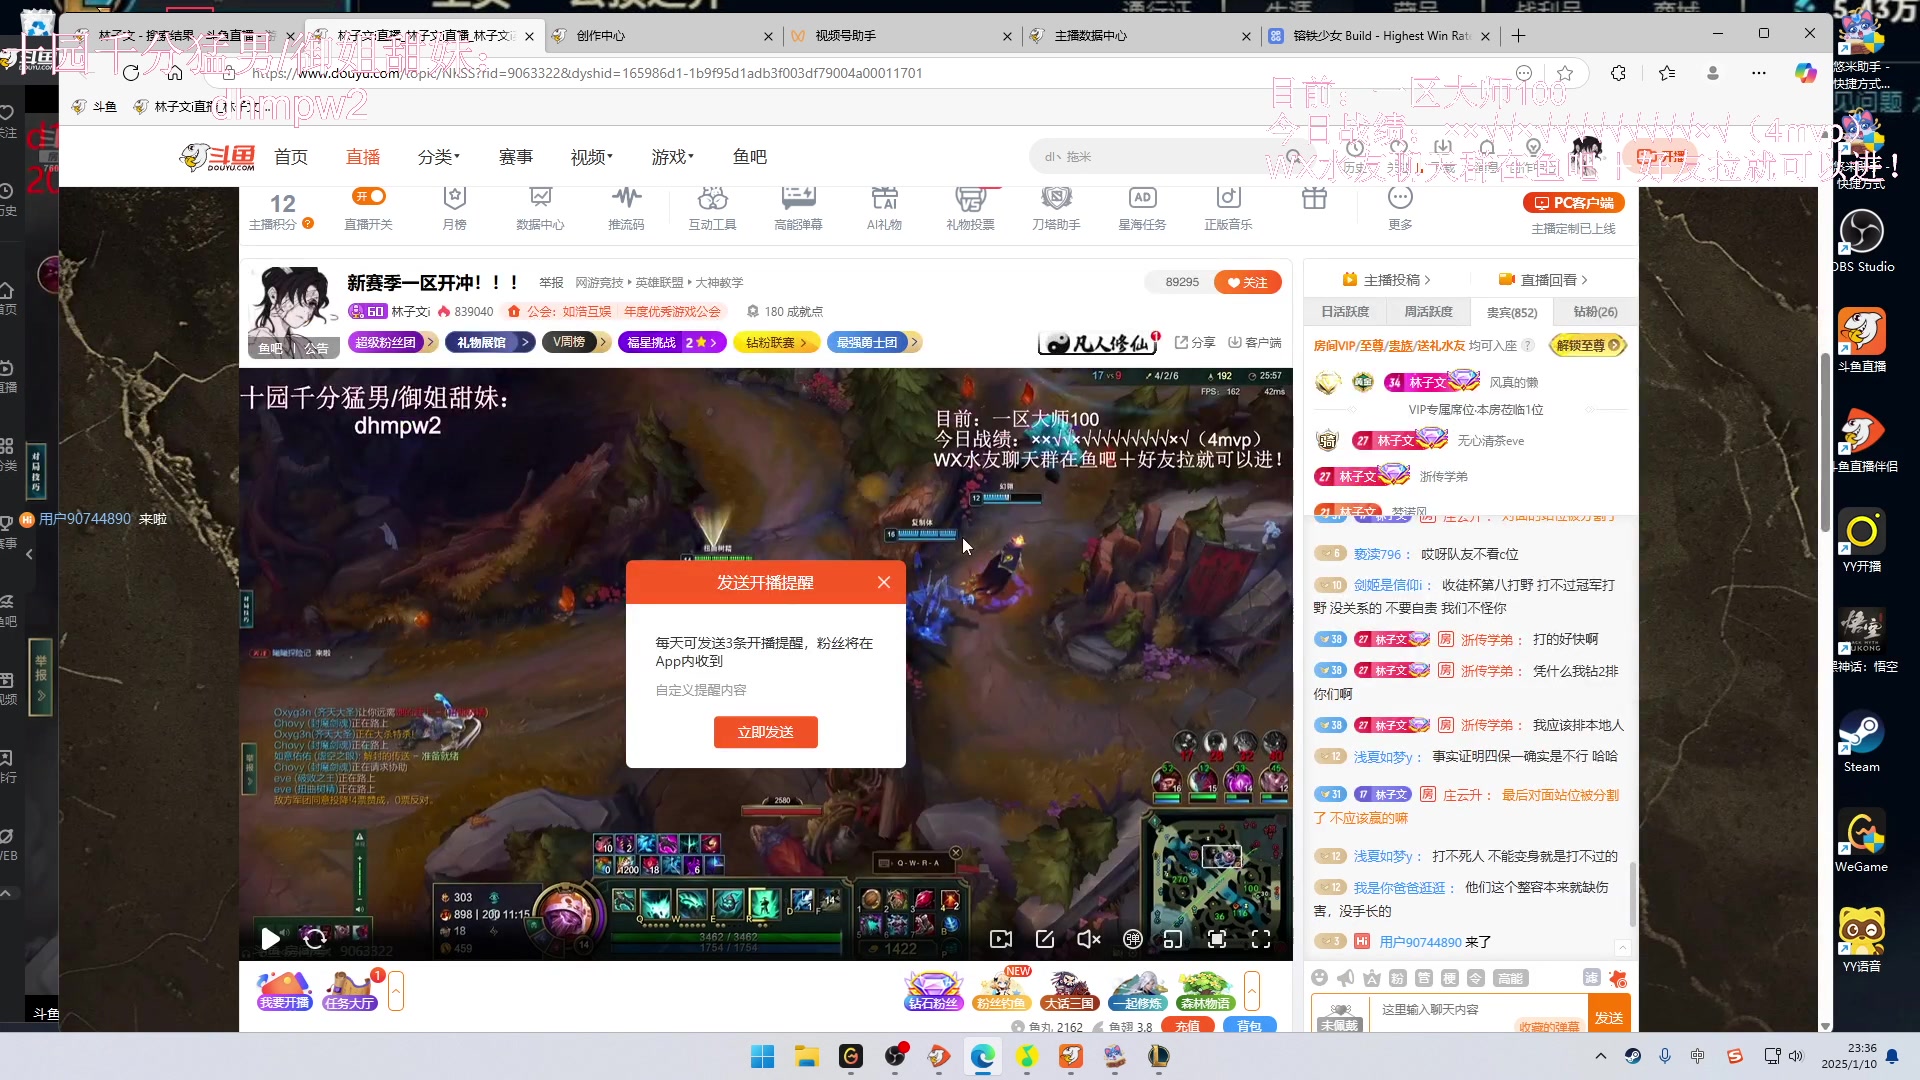This screenshot has width=1920, height=1080.
Task: Unmute the player volume
Action: pyautogui.click(x=1088, y=939)
